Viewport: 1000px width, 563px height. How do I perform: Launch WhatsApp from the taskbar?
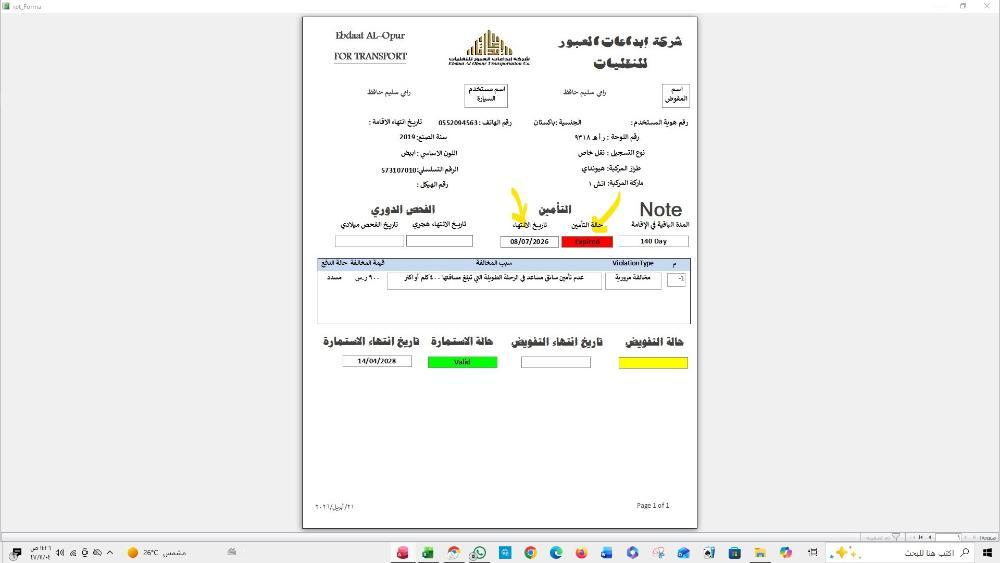pyautogui.click(x=479, y=553)
